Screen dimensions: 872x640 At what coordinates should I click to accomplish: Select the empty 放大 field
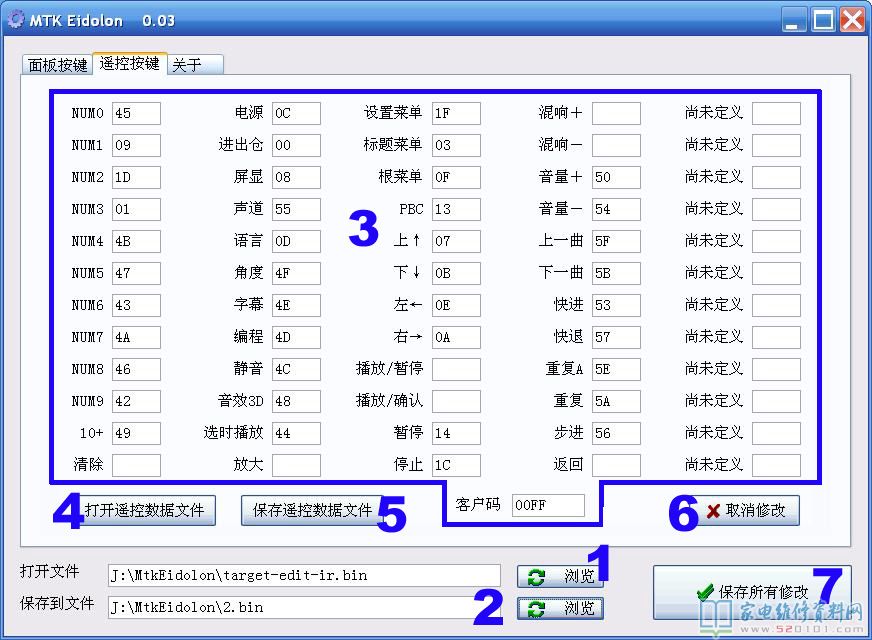296,465
